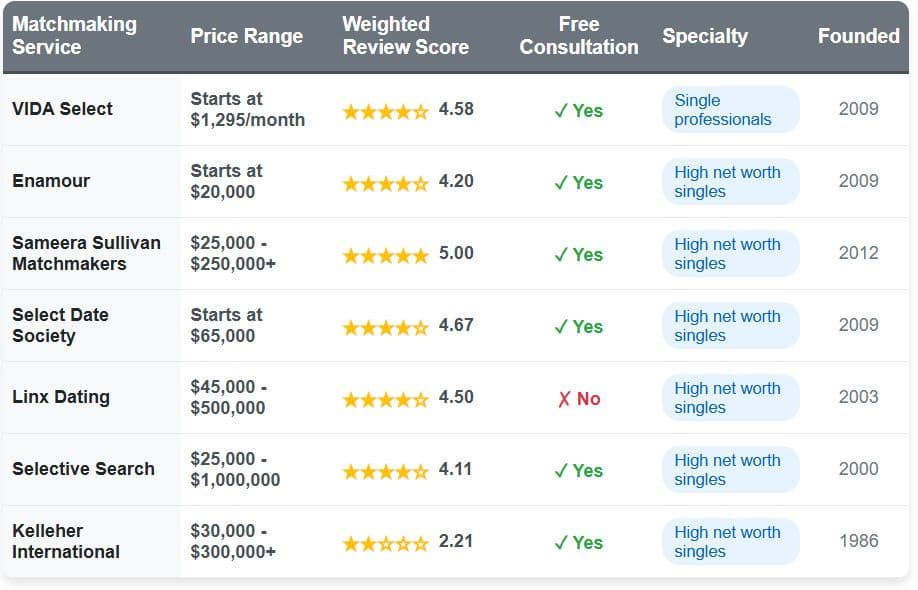Click the red X No for Linx Dating
This screenshot has width=918, height=590.
click(x=579, y=399)
